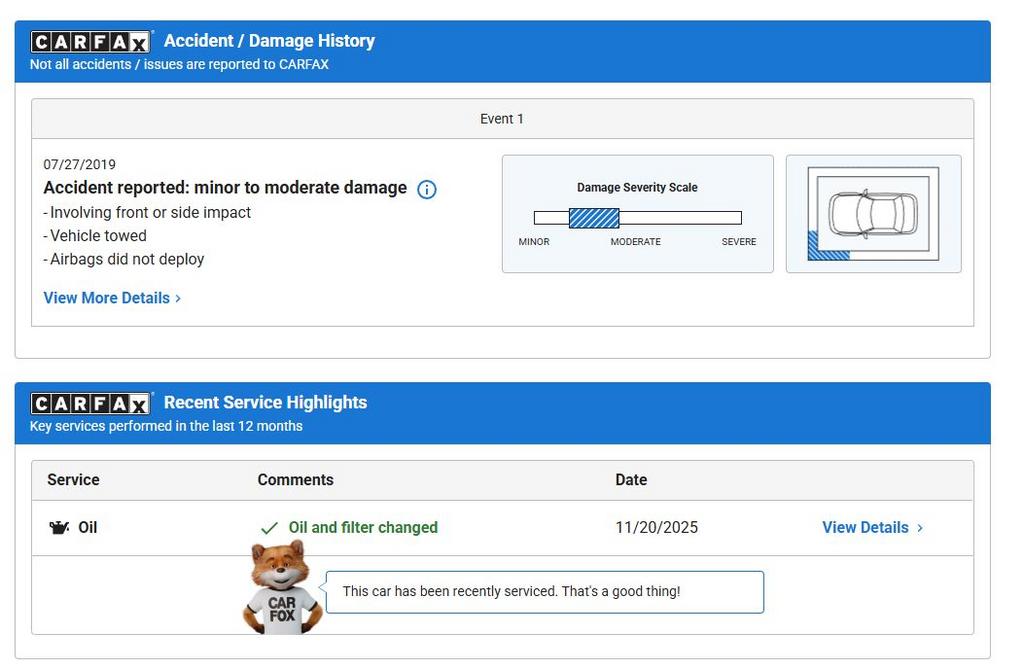Click the hatched segment on the Damage Severity Scale
The image size is (1024, 669).
594,218
